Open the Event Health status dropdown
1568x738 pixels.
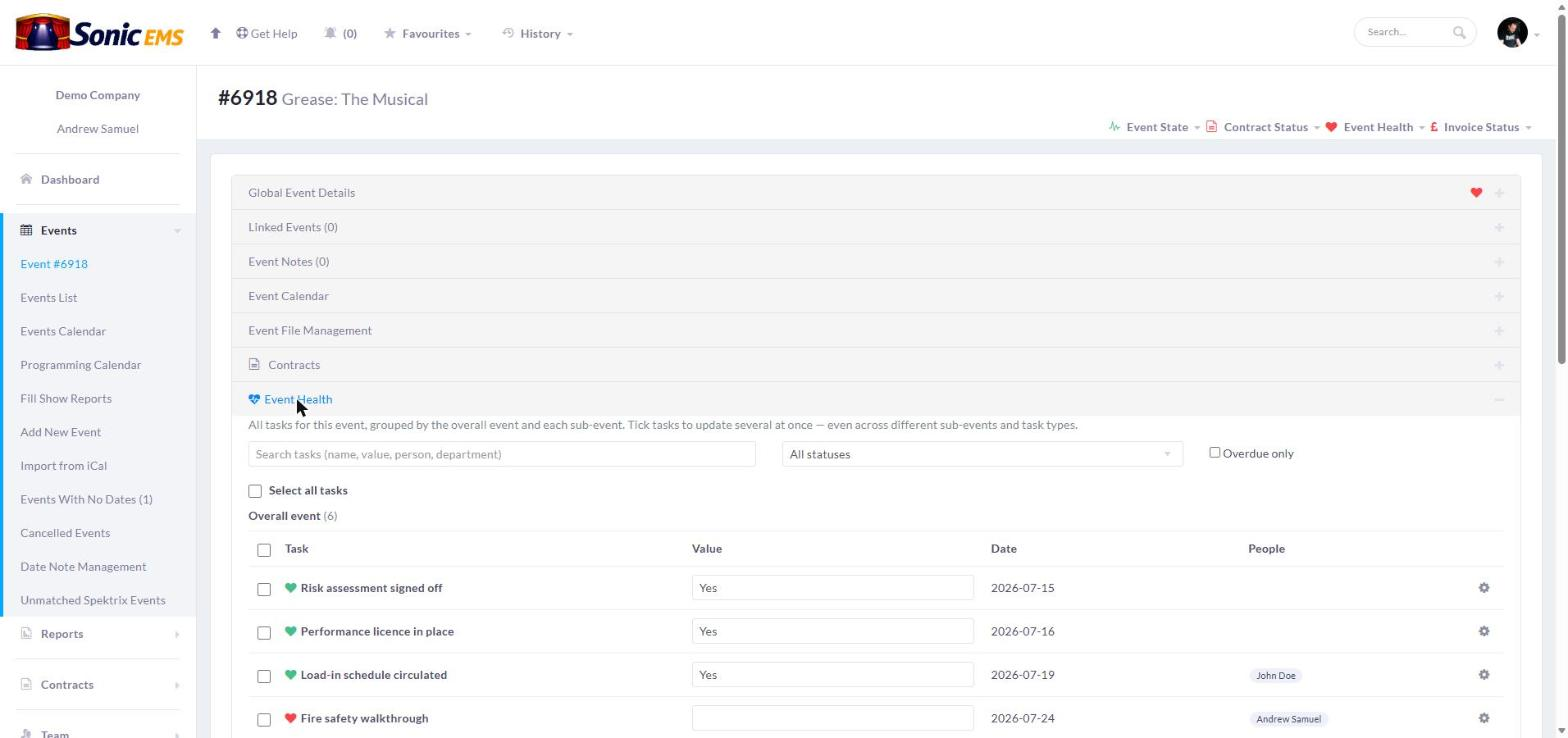1375,127
